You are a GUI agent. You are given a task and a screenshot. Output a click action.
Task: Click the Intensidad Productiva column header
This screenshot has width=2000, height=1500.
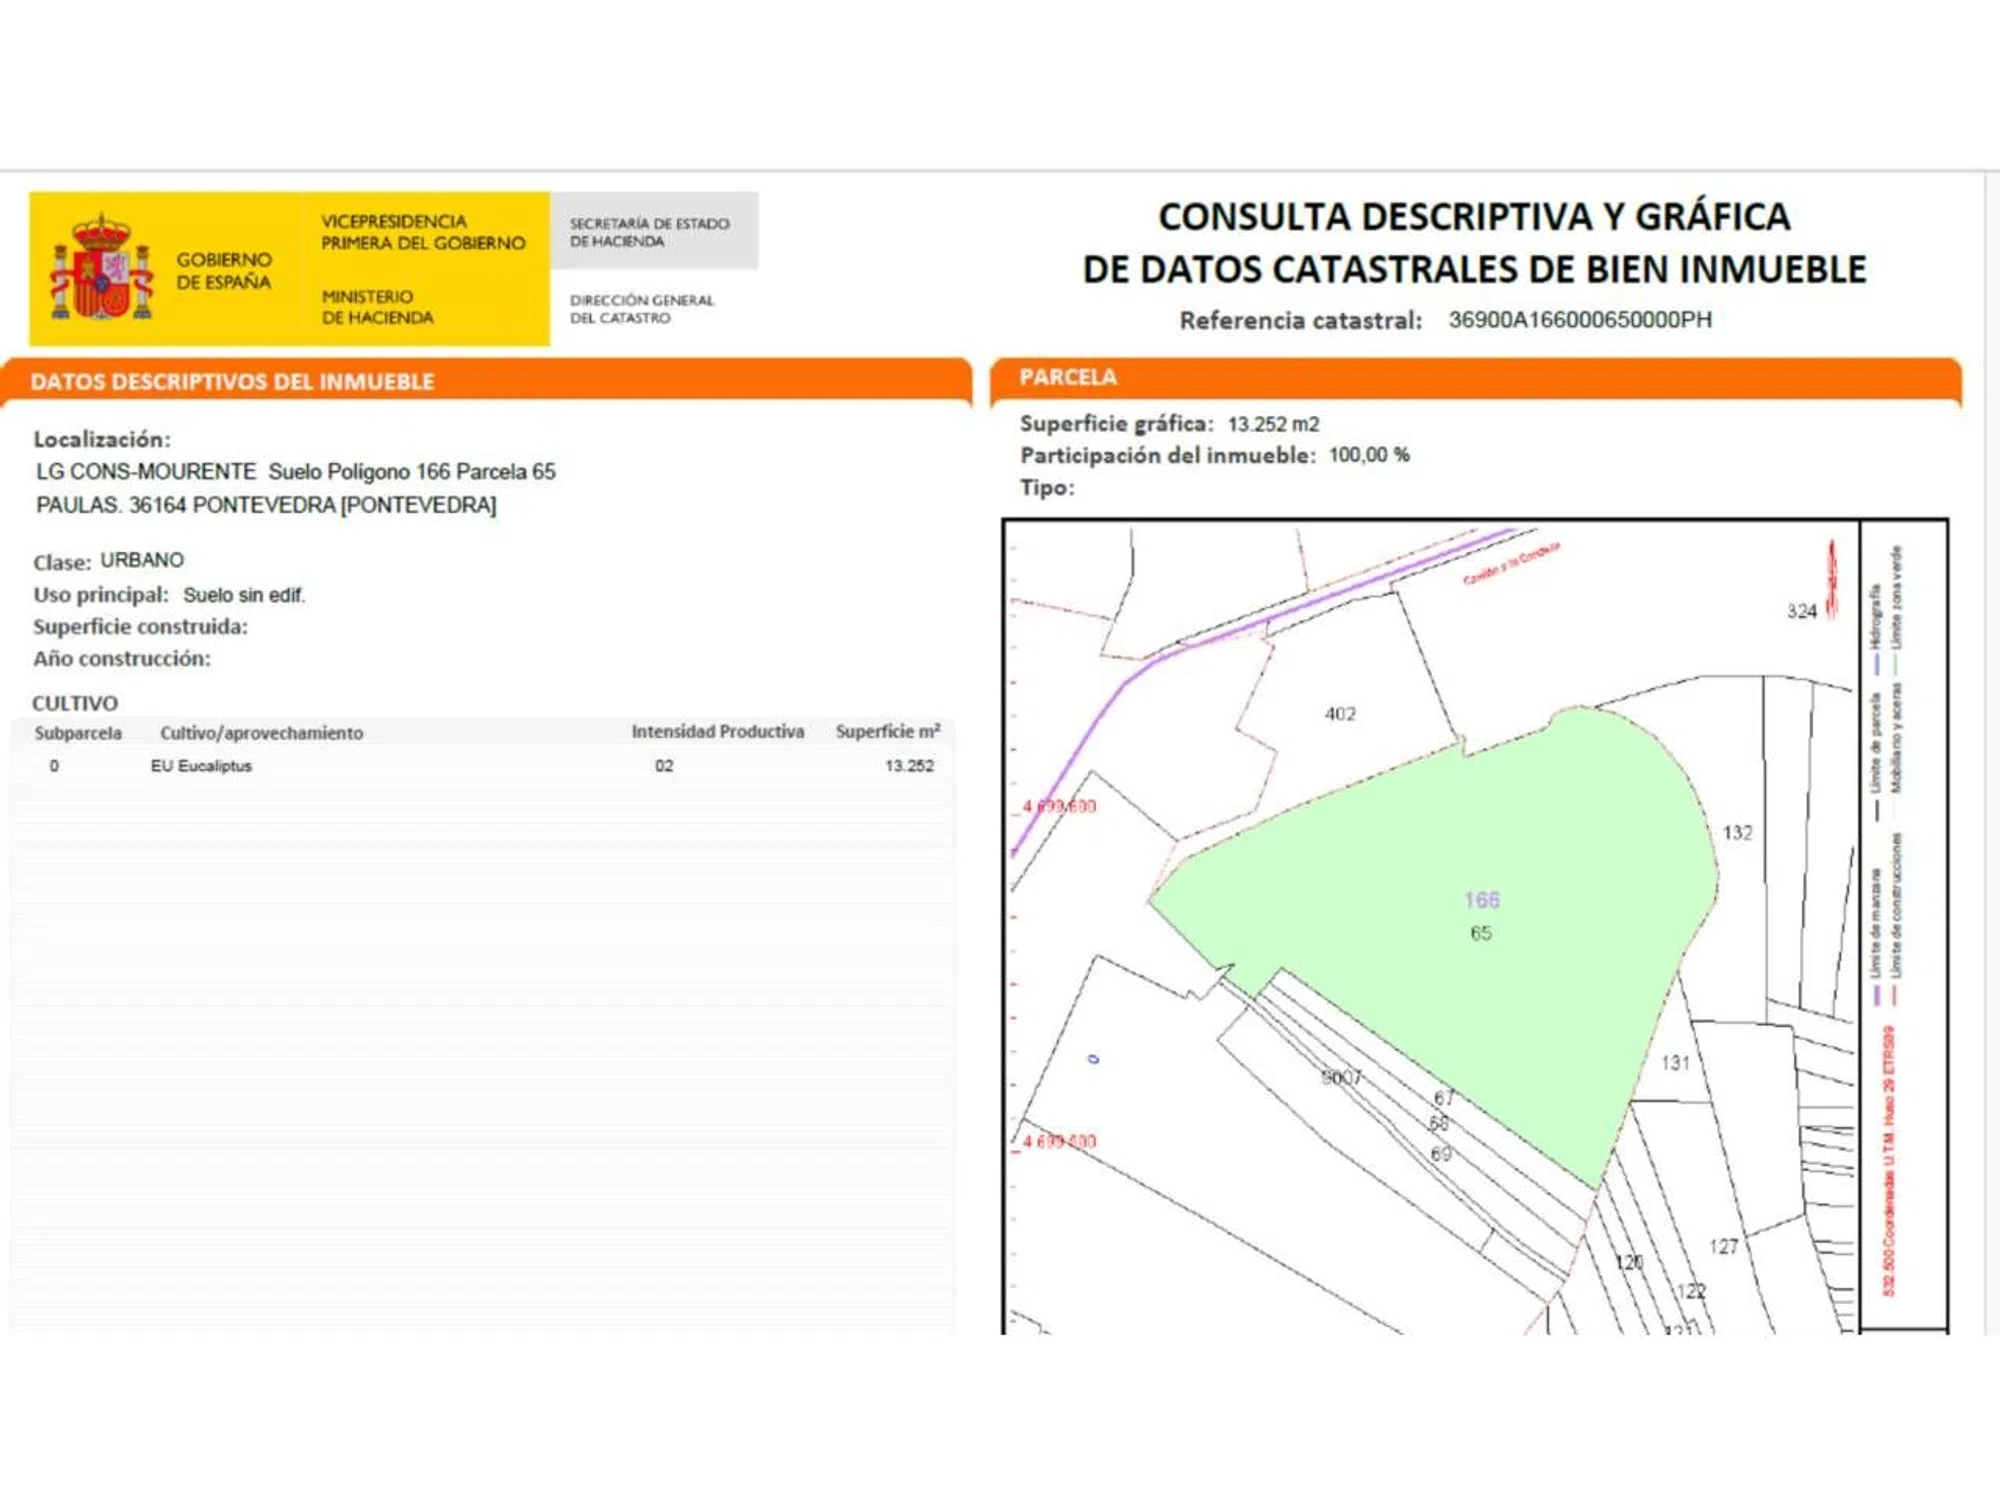(x=717, y=732)
